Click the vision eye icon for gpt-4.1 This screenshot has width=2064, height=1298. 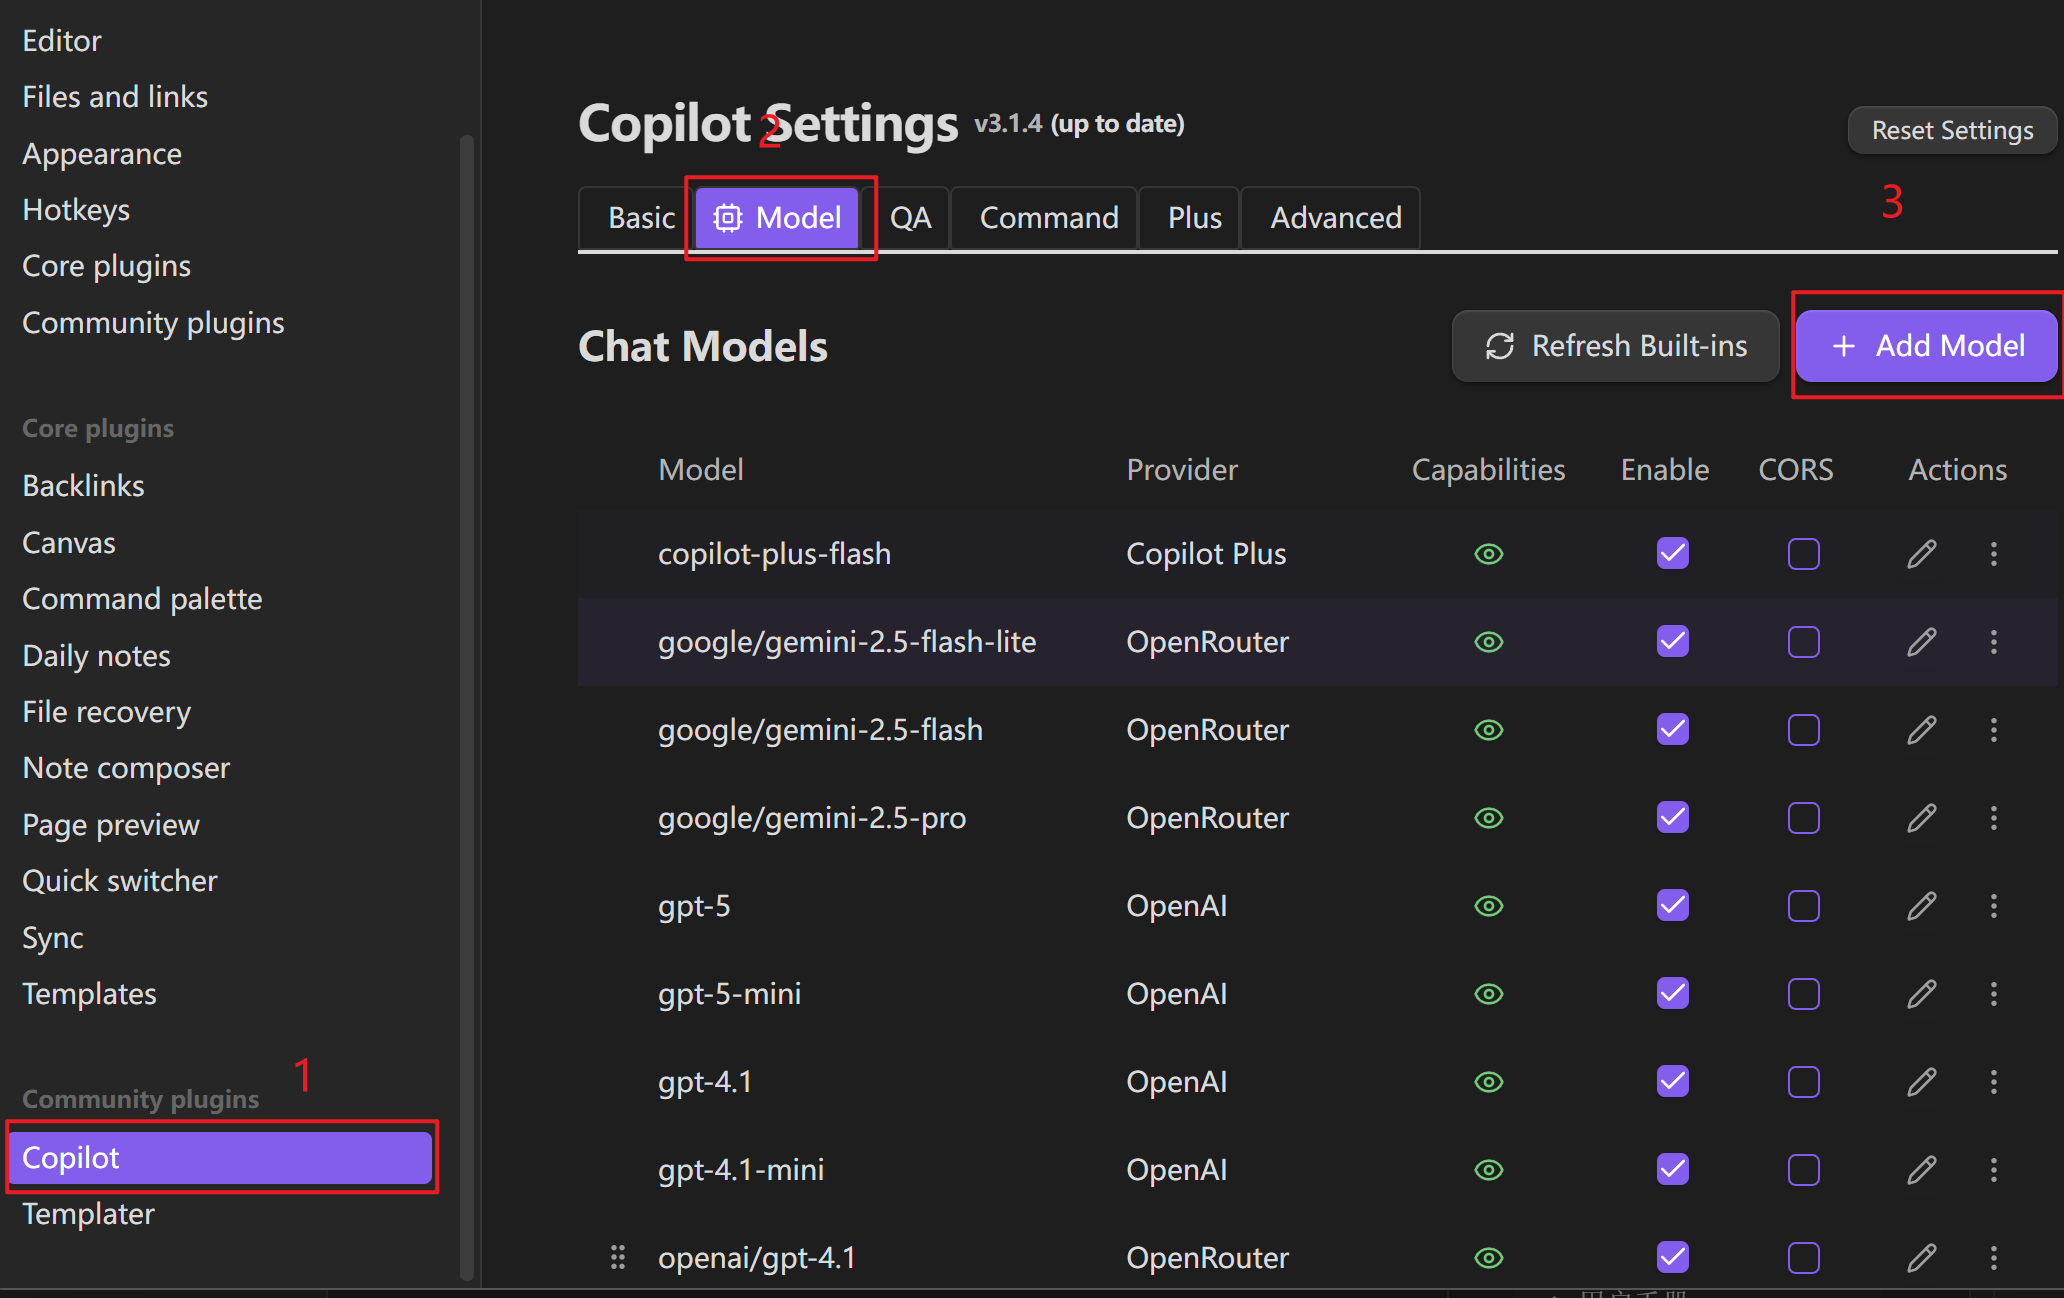pyautogui.click(x=1489, y=1082)
